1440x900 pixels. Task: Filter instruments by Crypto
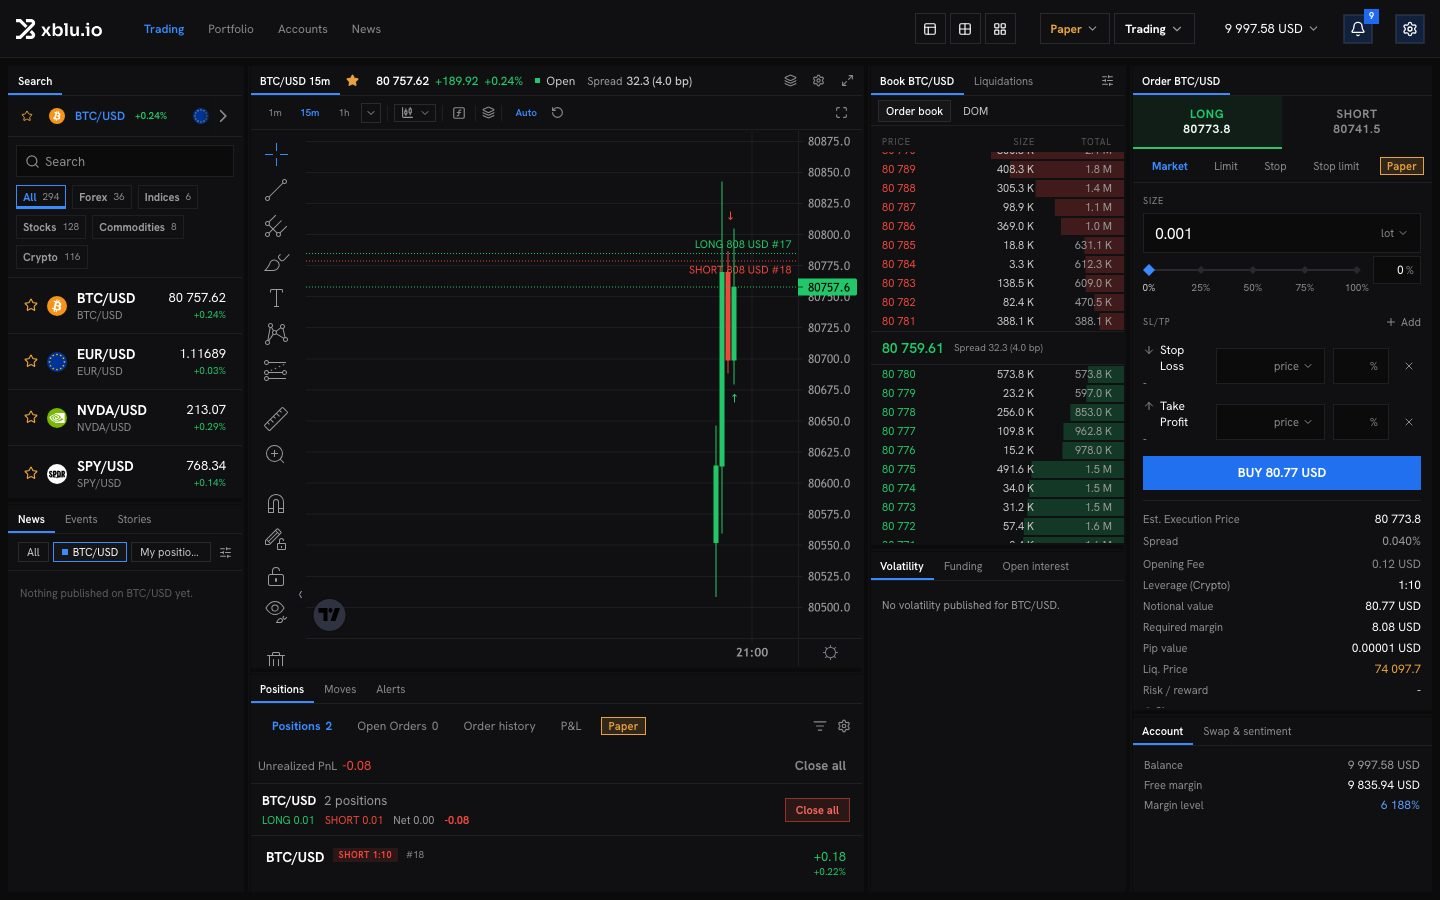click(x=52, y=257)
